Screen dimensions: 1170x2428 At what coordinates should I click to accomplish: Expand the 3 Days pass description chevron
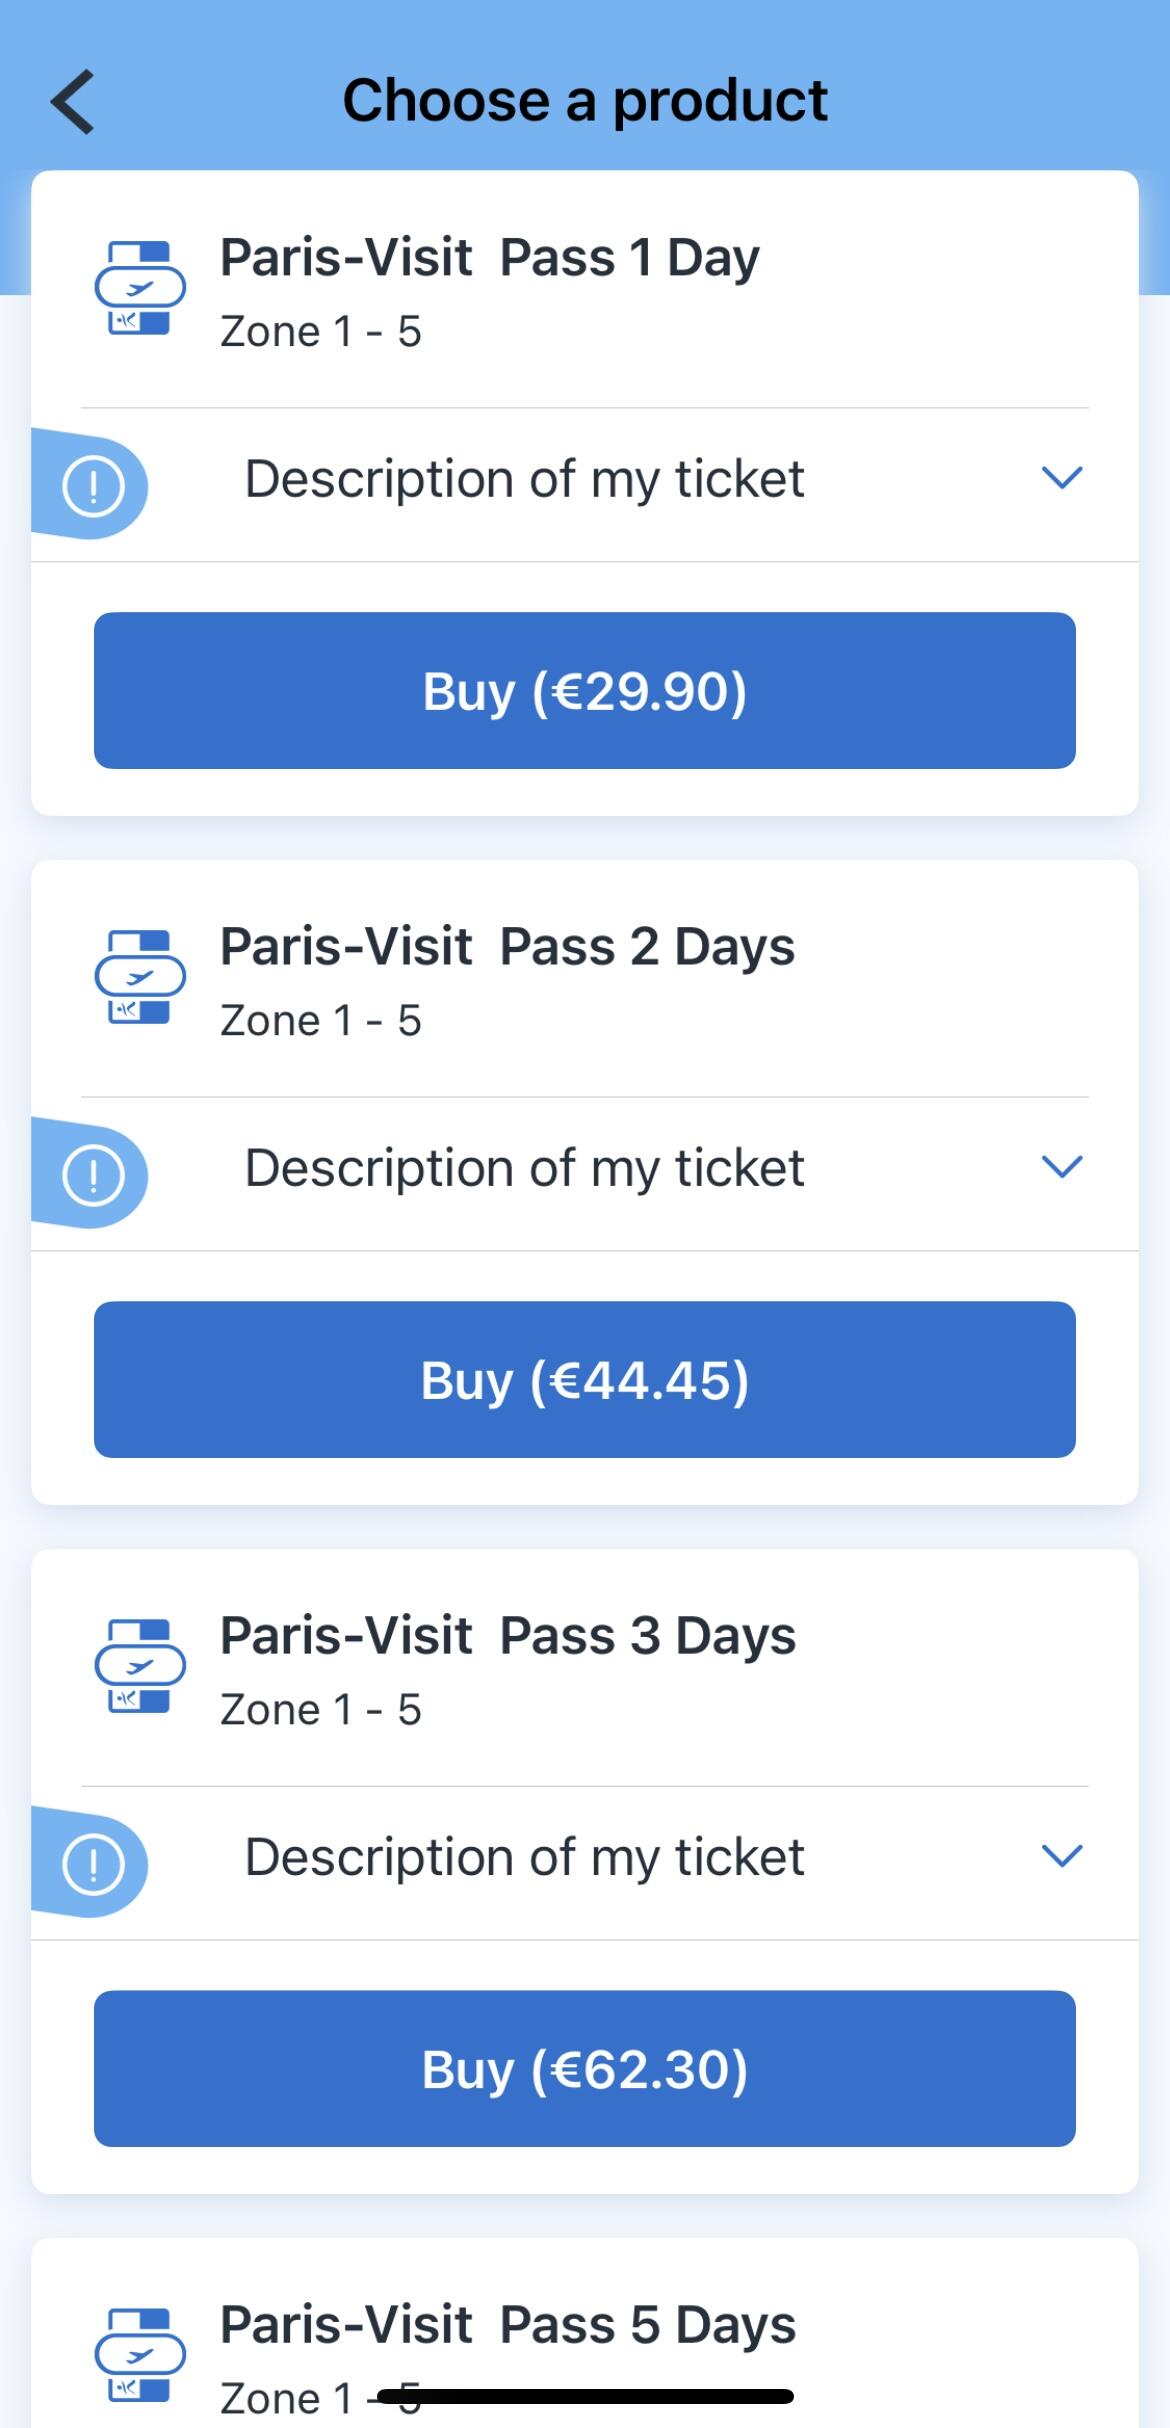point(1062,1856)
